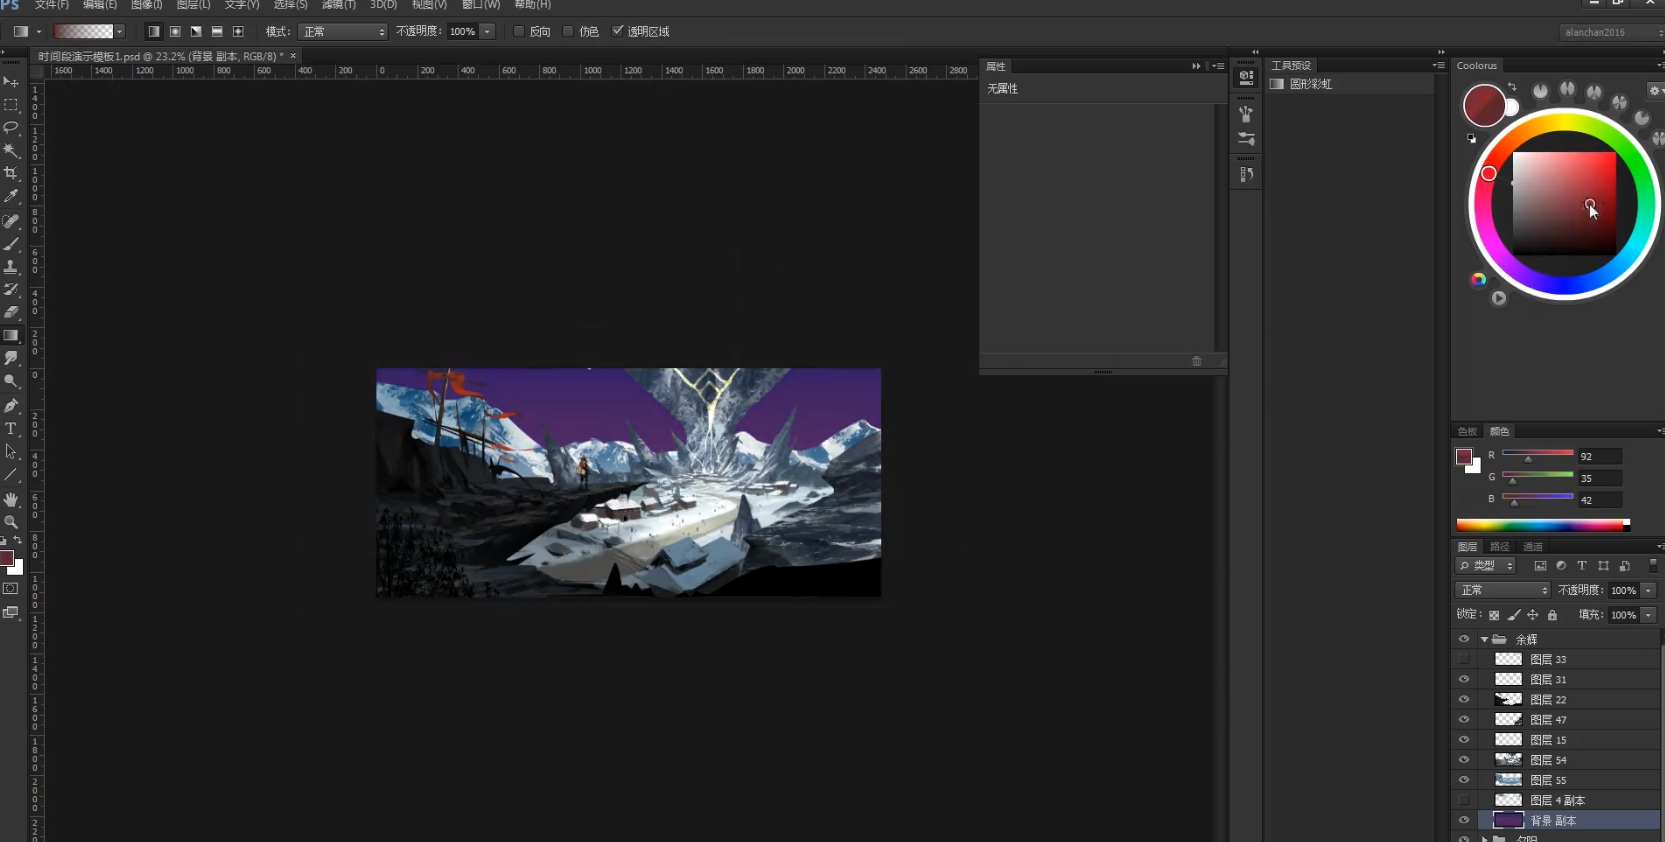Select the Hand tool

click(11, 499)
